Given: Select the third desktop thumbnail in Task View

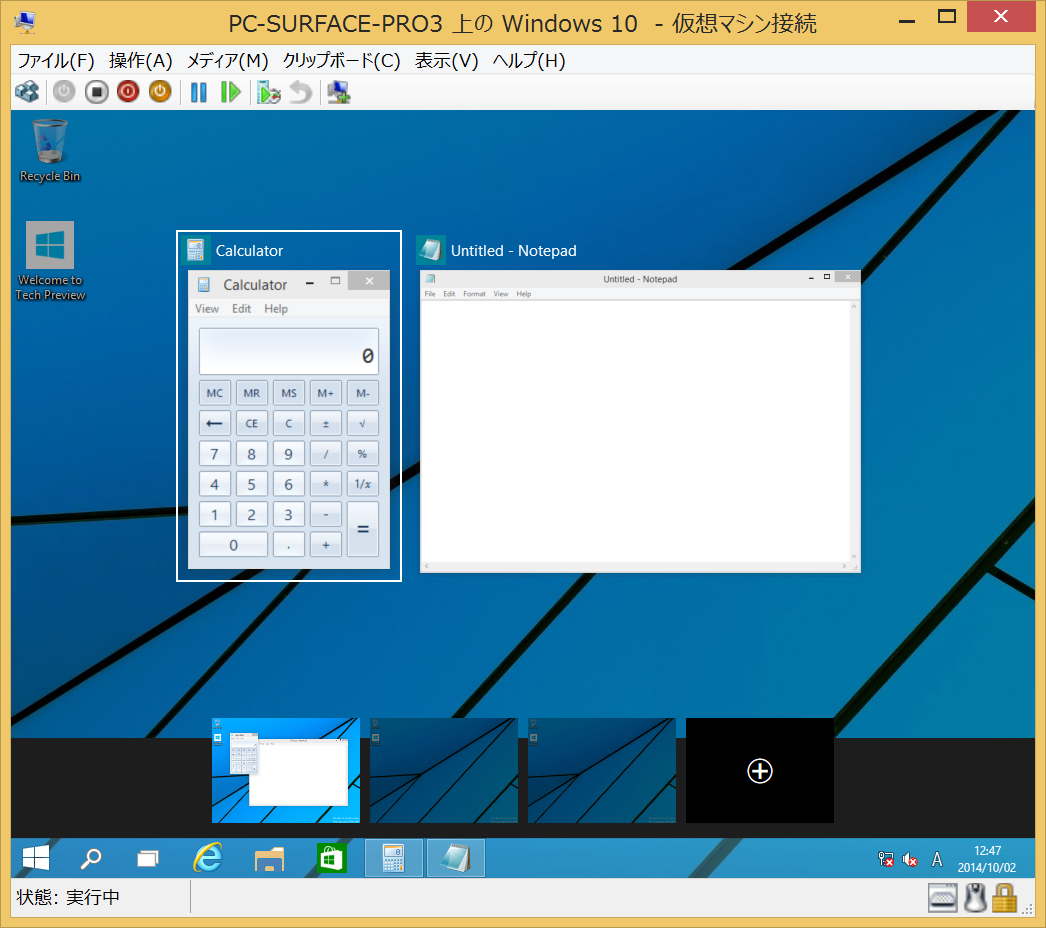Looking at the screenshot, I should click(x=601, y=771).
